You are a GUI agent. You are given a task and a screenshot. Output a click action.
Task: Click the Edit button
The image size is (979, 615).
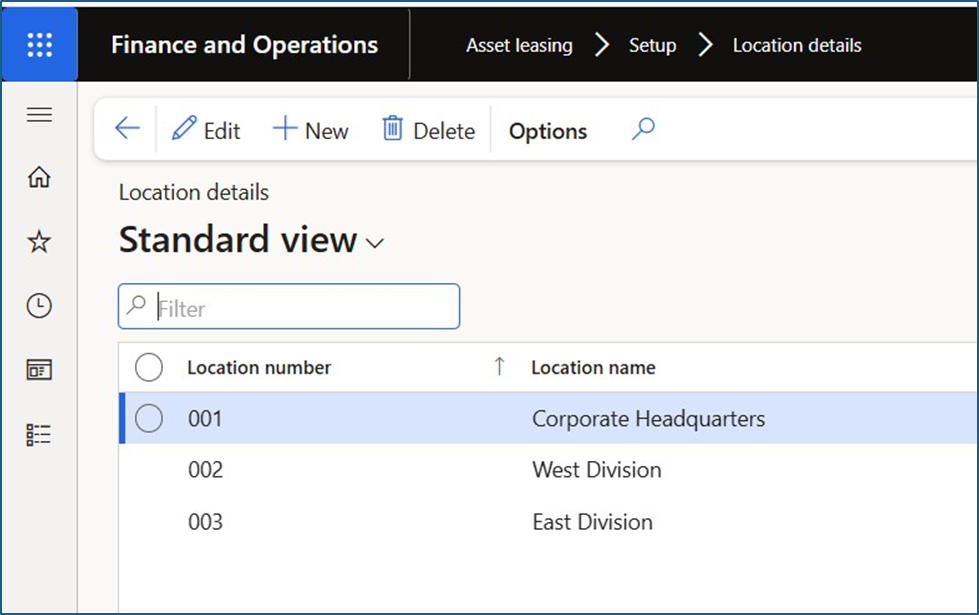(x=207, y=131)
